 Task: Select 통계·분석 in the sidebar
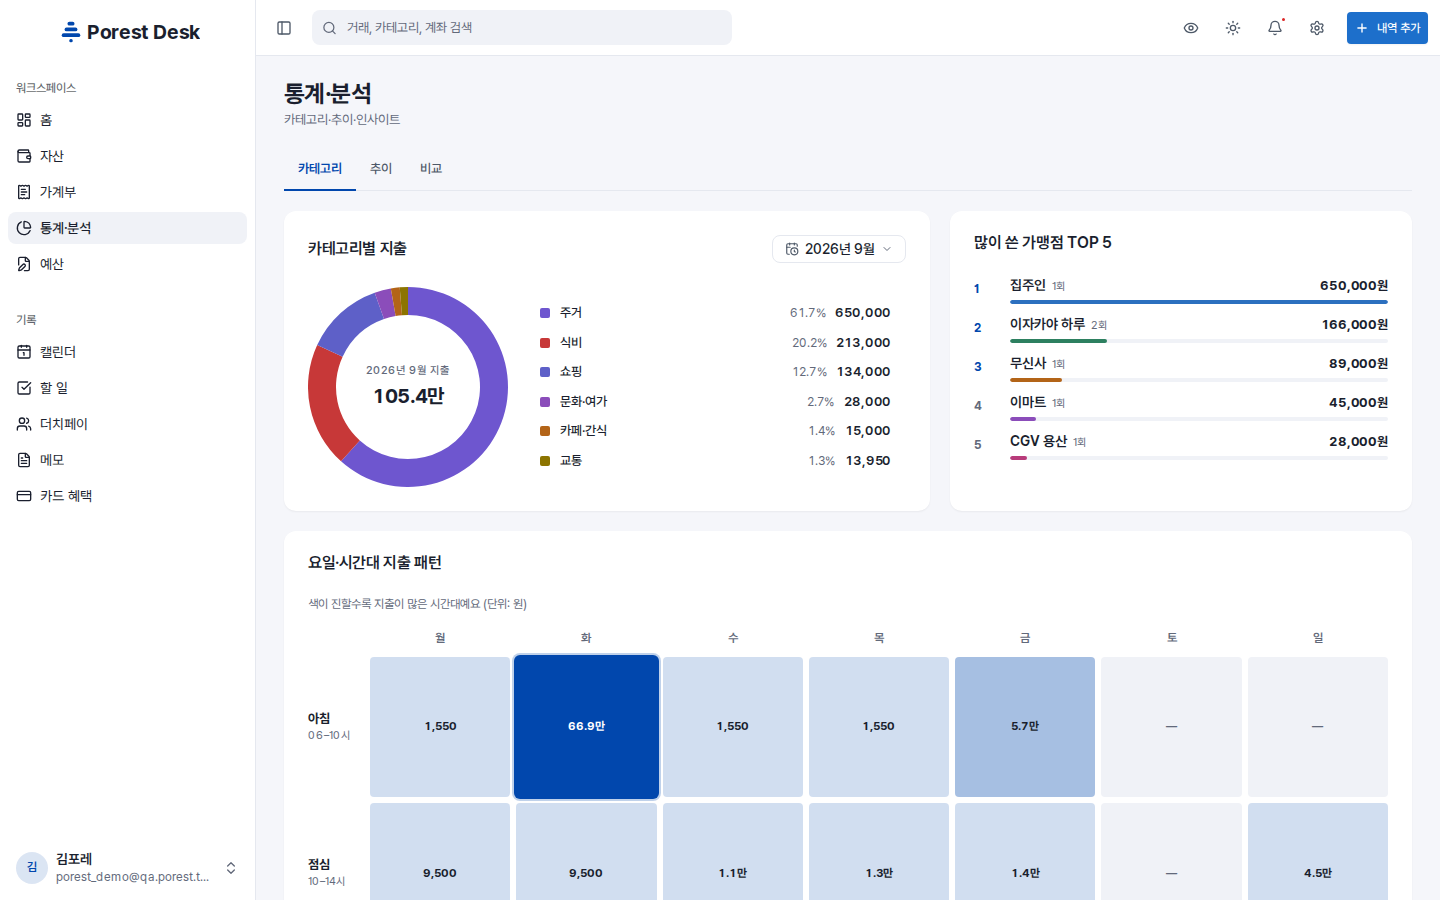coord(127,228)
